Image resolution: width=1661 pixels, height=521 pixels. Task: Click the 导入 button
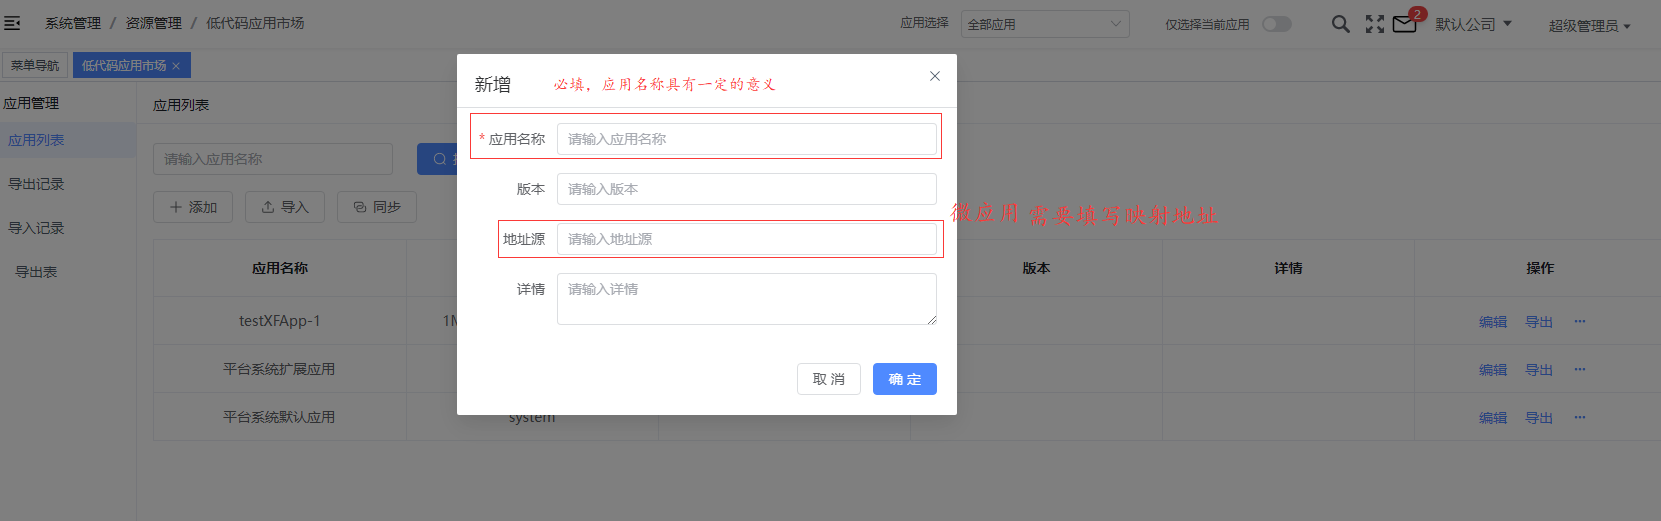tap(285, 207)
